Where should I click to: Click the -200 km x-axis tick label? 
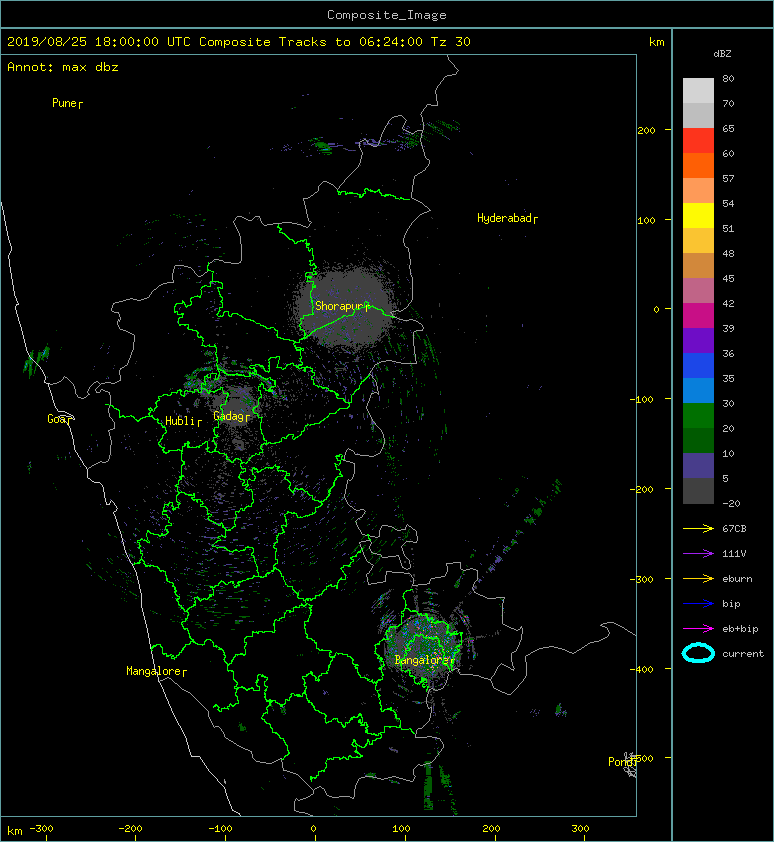131,829
